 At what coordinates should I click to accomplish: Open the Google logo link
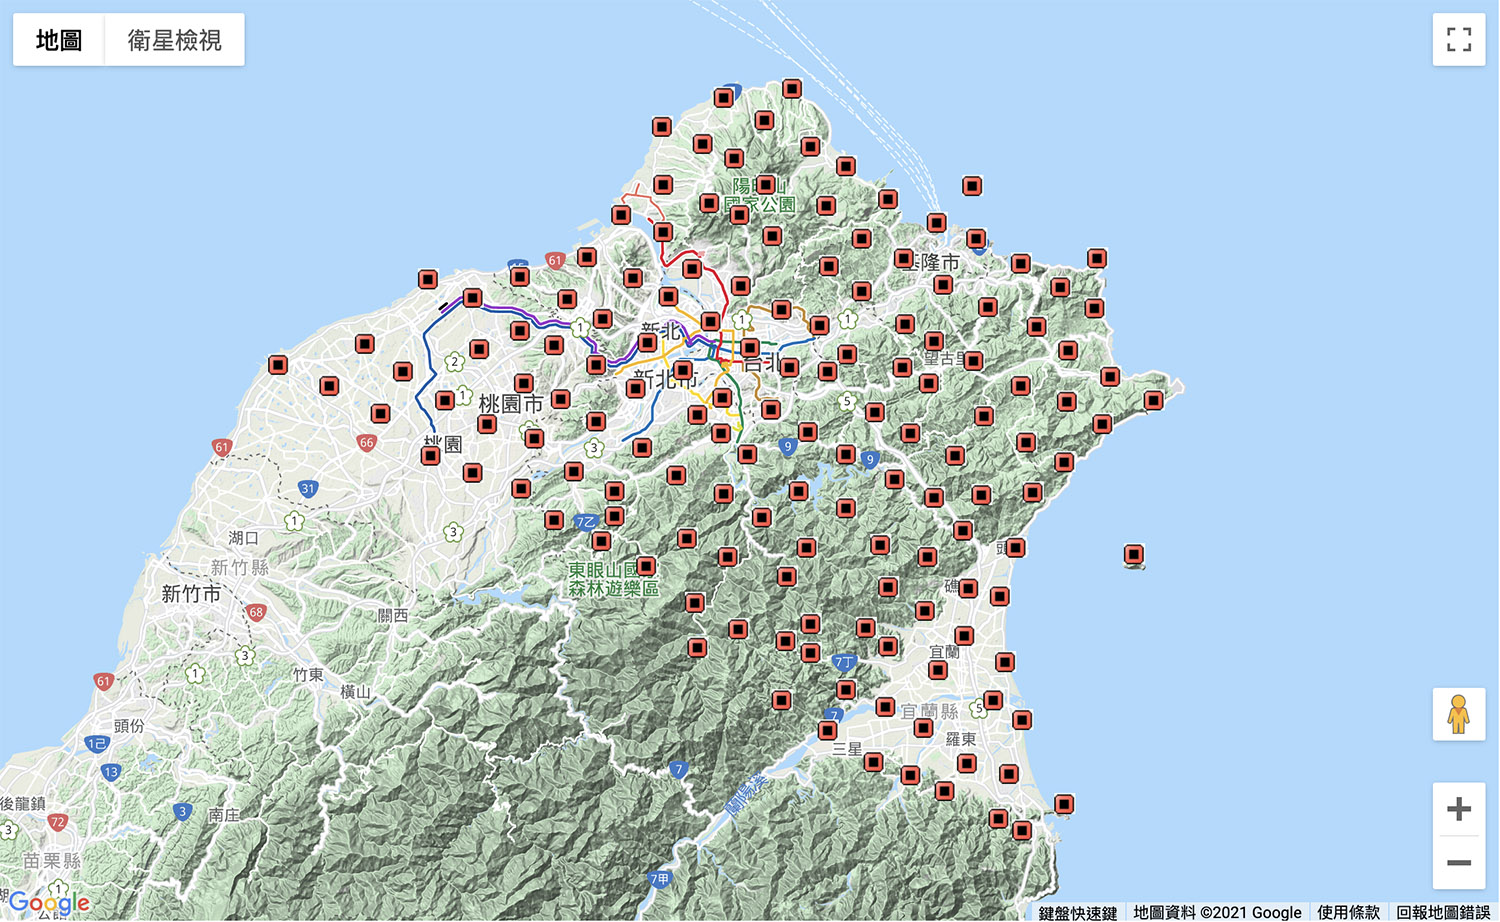point(48,904)
